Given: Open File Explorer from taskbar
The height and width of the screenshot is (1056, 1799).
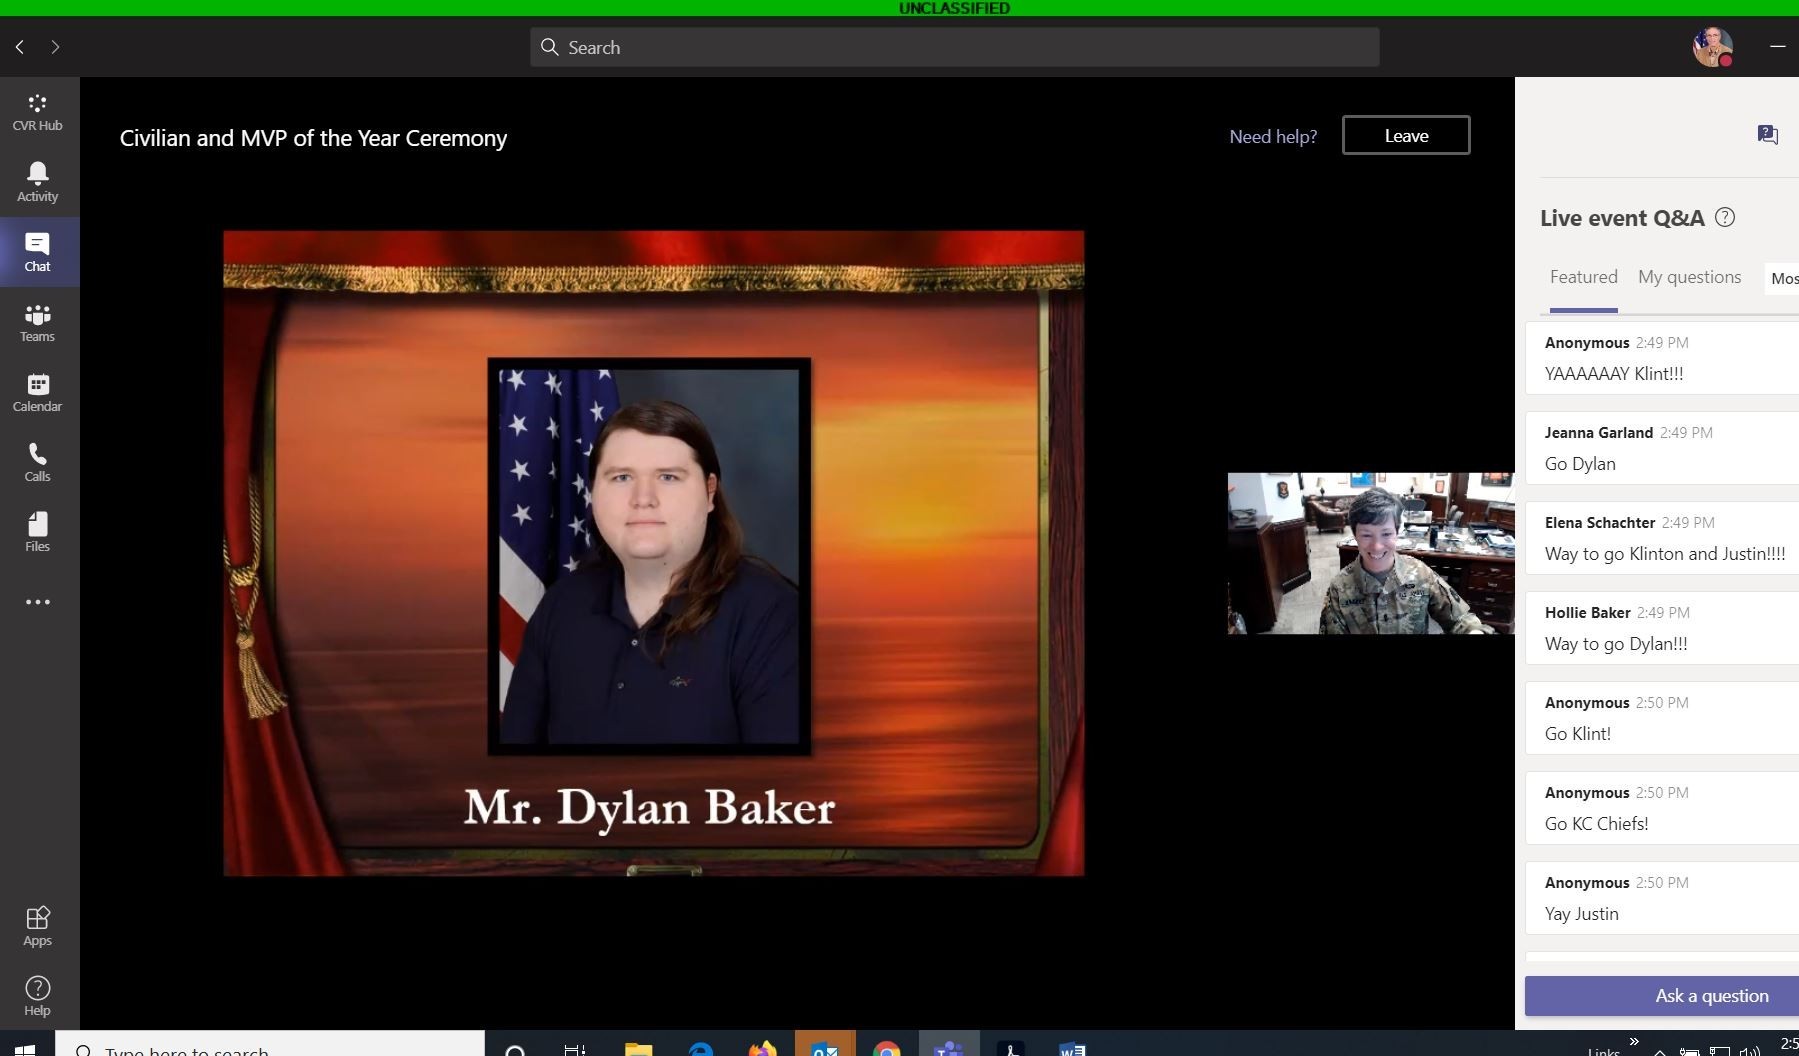Looking at the screenshot, I should point(638,1048).
